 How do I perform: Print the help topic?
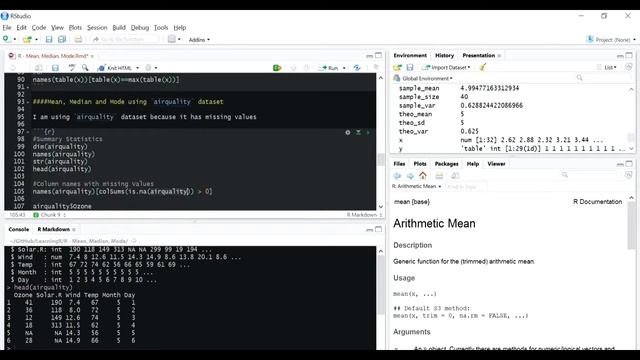439,176
